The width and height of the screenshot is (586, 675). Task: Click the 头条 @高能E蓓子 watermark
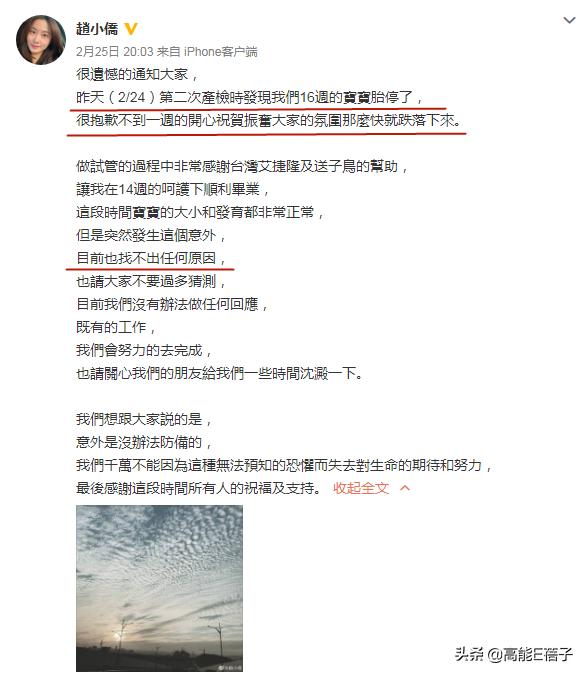pos(514,654)
